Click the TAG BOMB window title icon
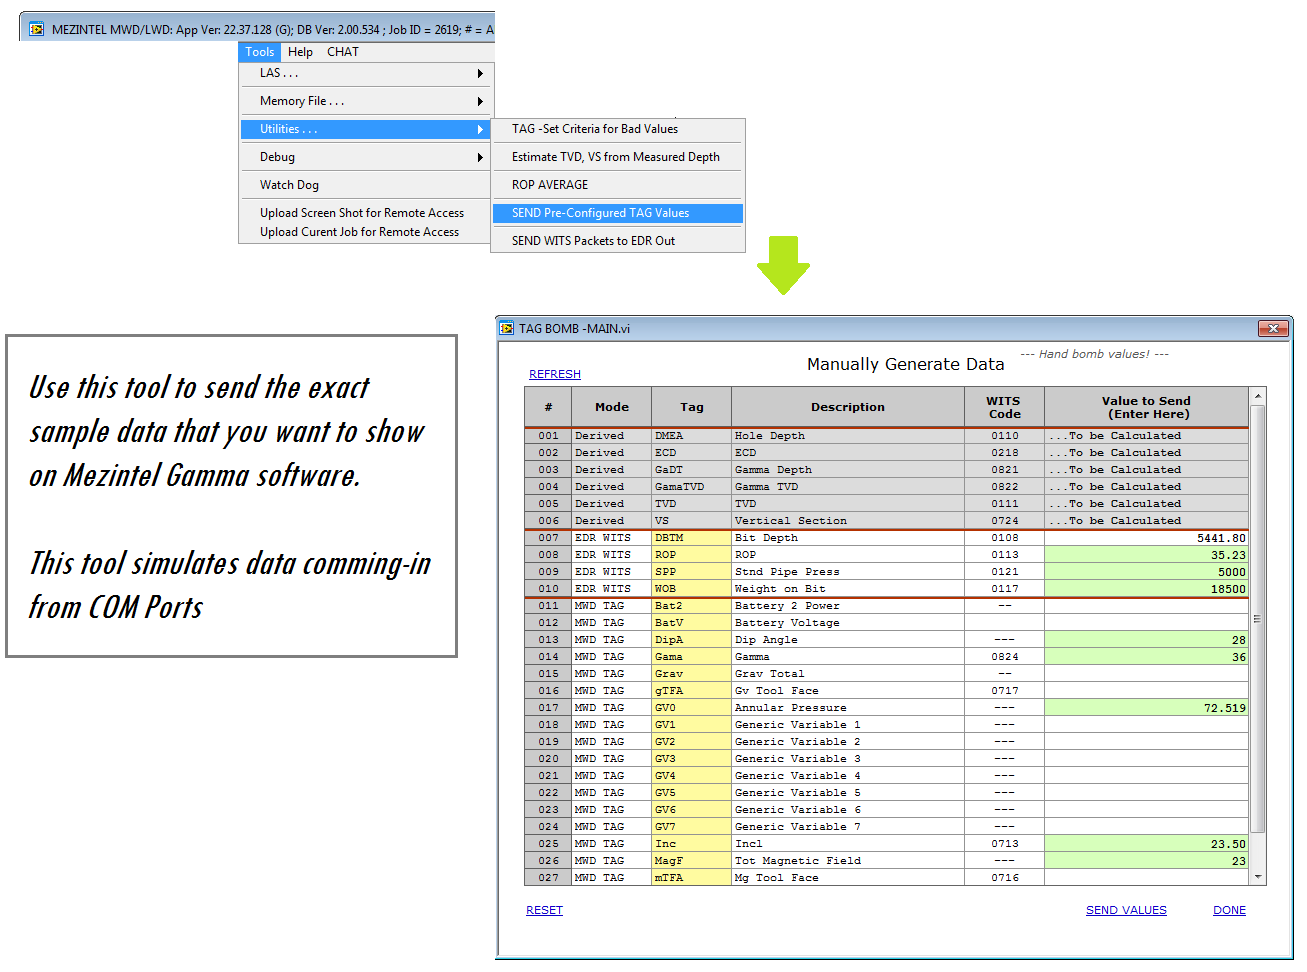 click(x=507, y=328)
